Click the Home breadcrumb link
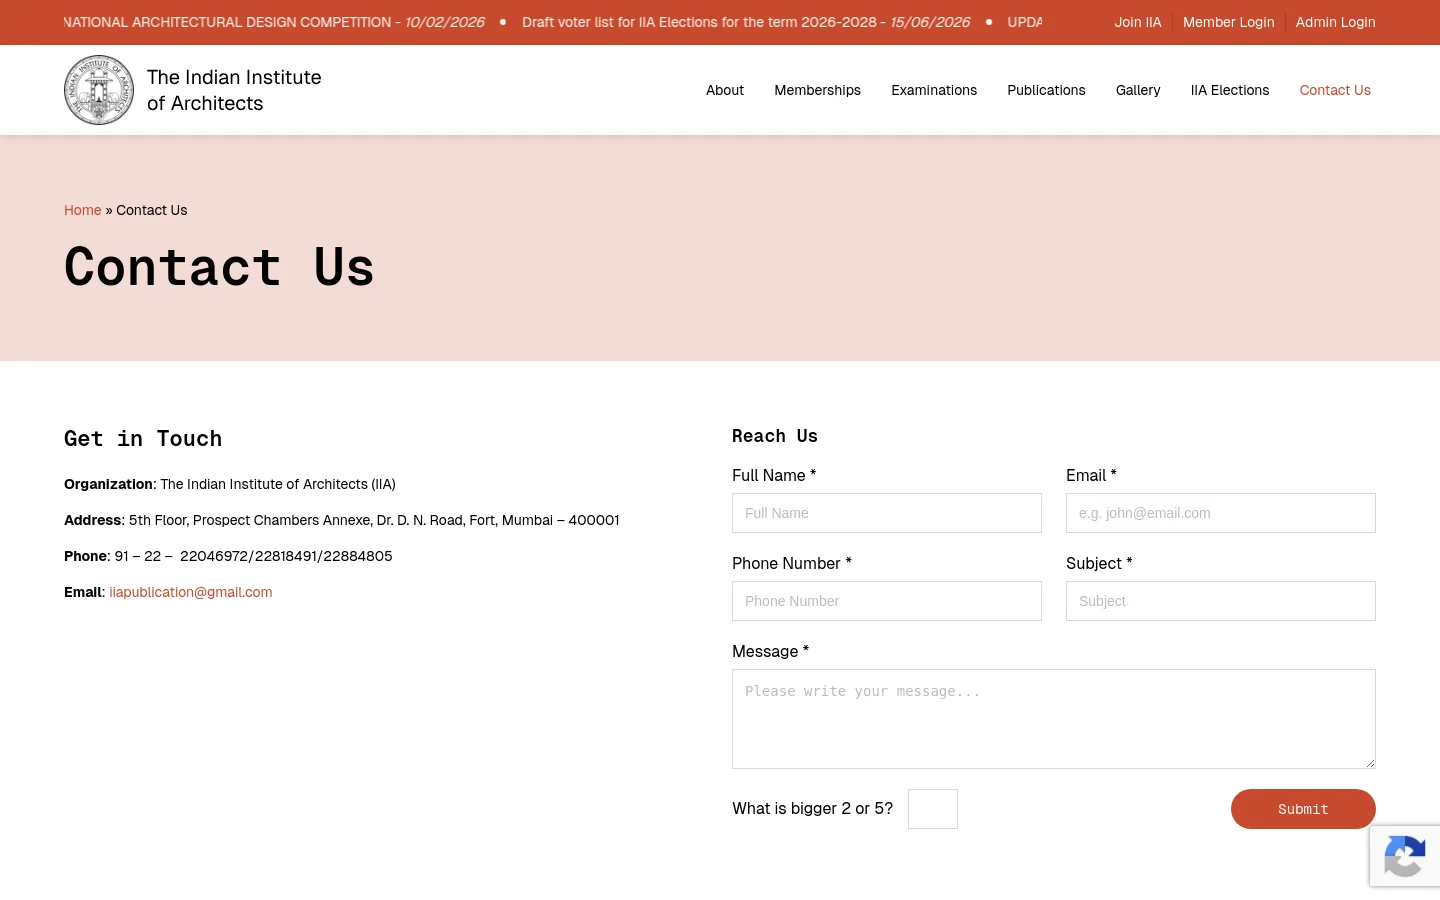Image resolution: width=1440 pixels, height=900 pixels. pyautogui.click(x=82, y=210)
